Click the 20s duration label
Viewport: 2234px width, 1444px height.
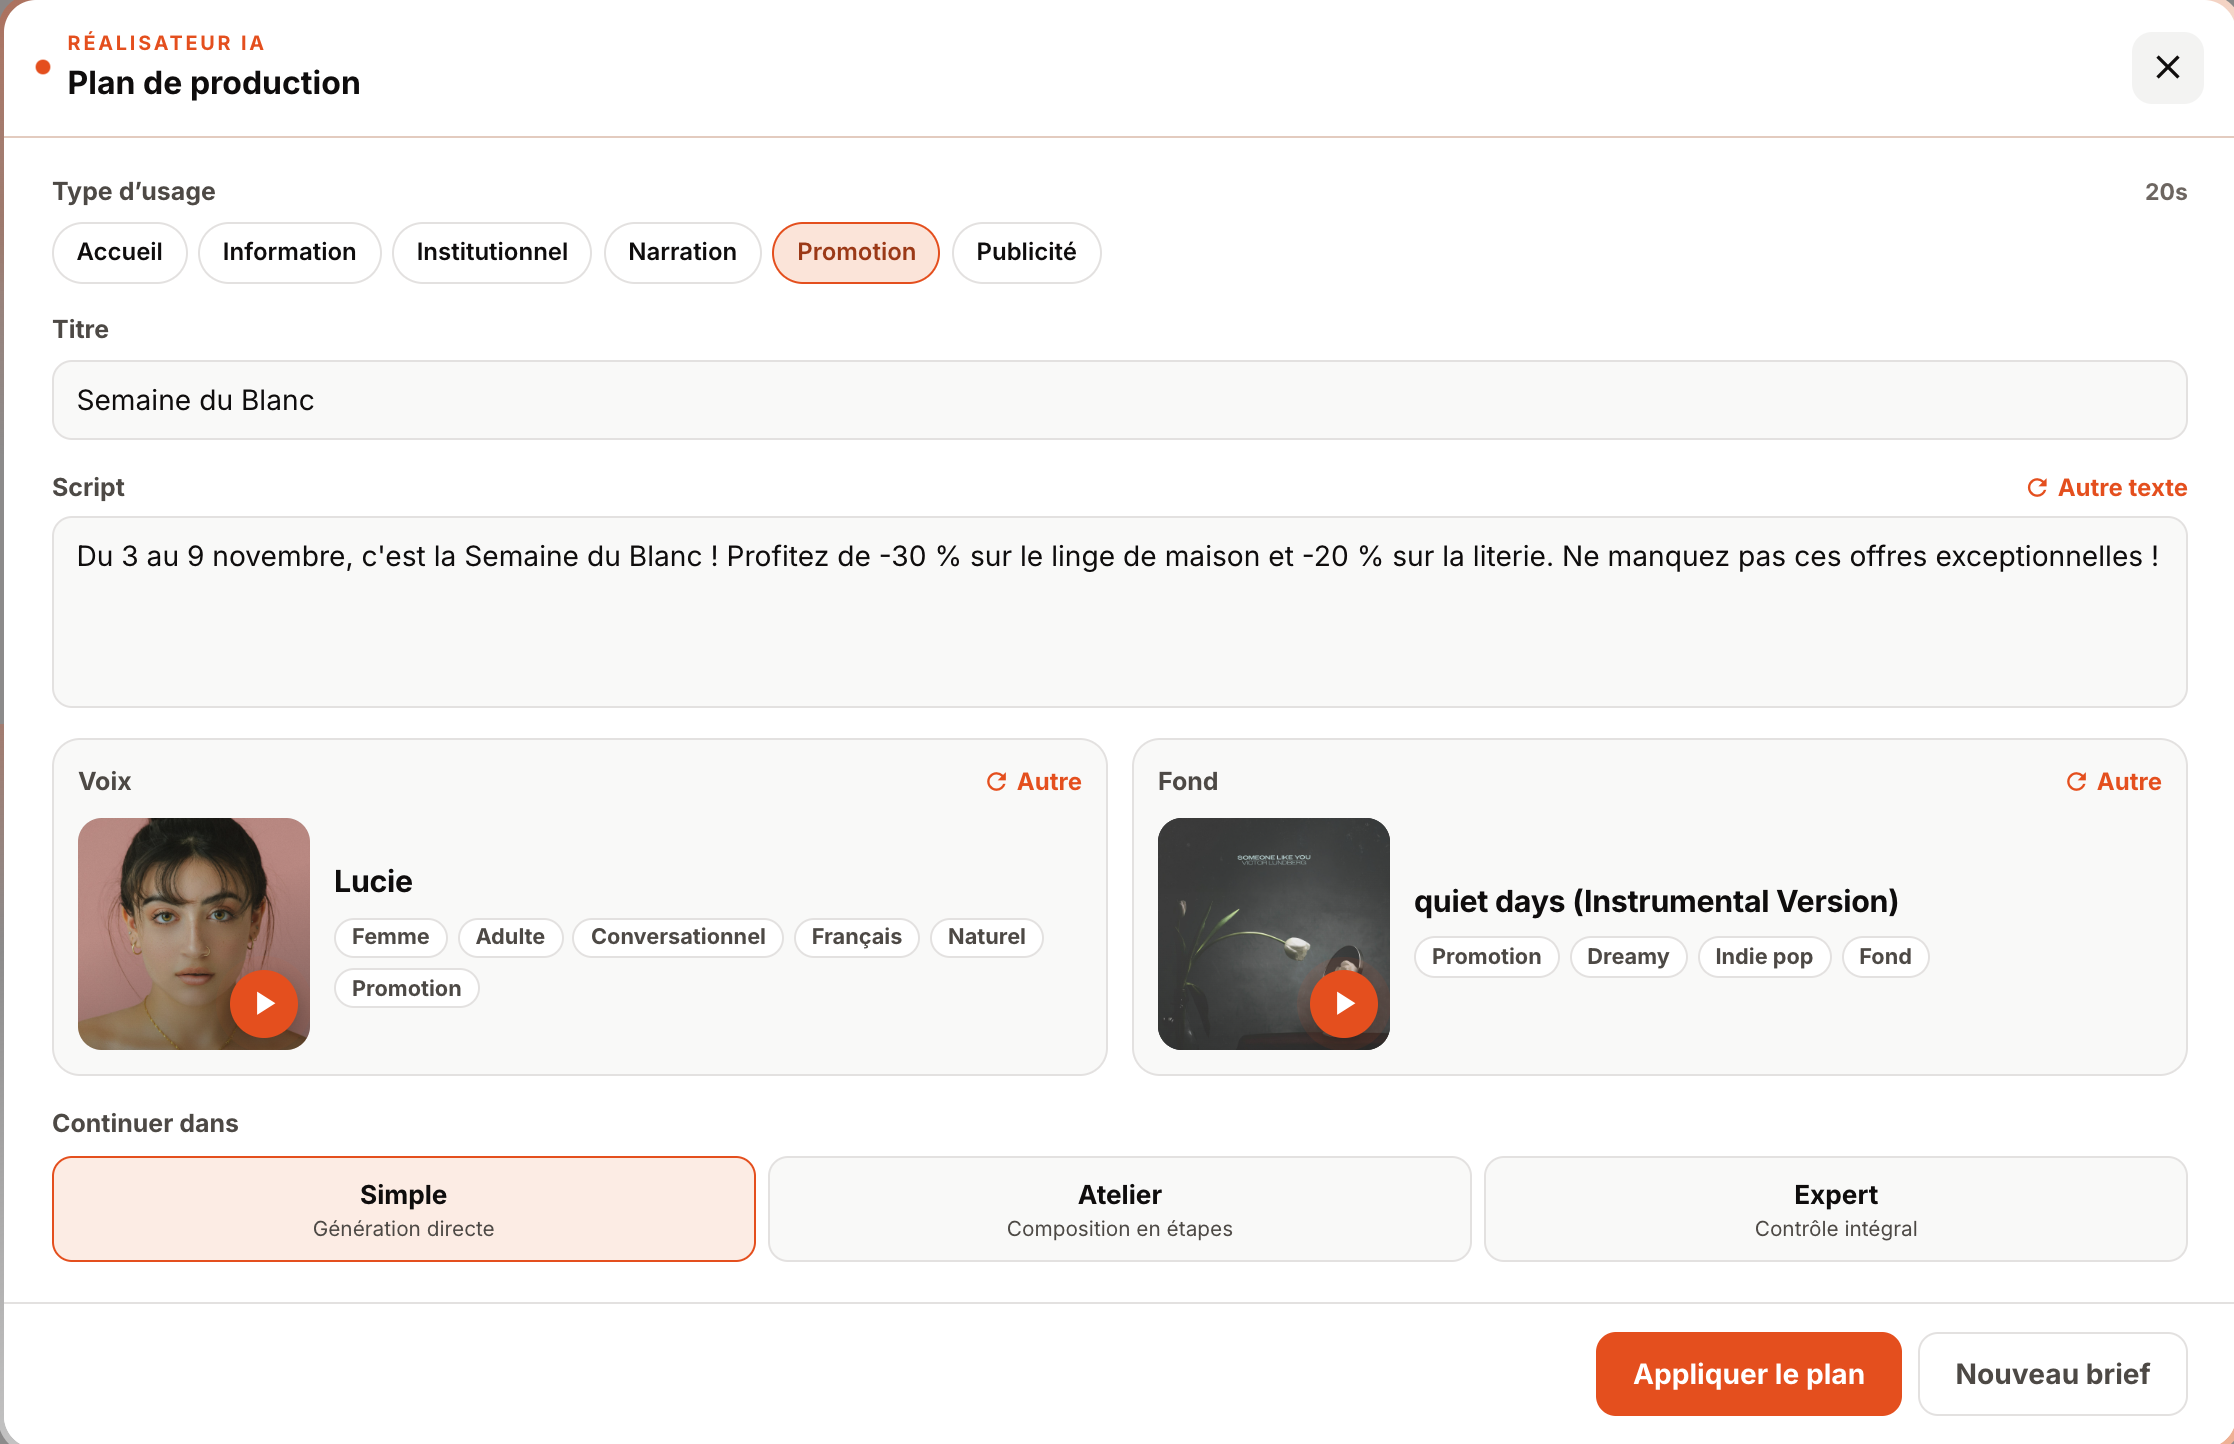coord(2166,192)
